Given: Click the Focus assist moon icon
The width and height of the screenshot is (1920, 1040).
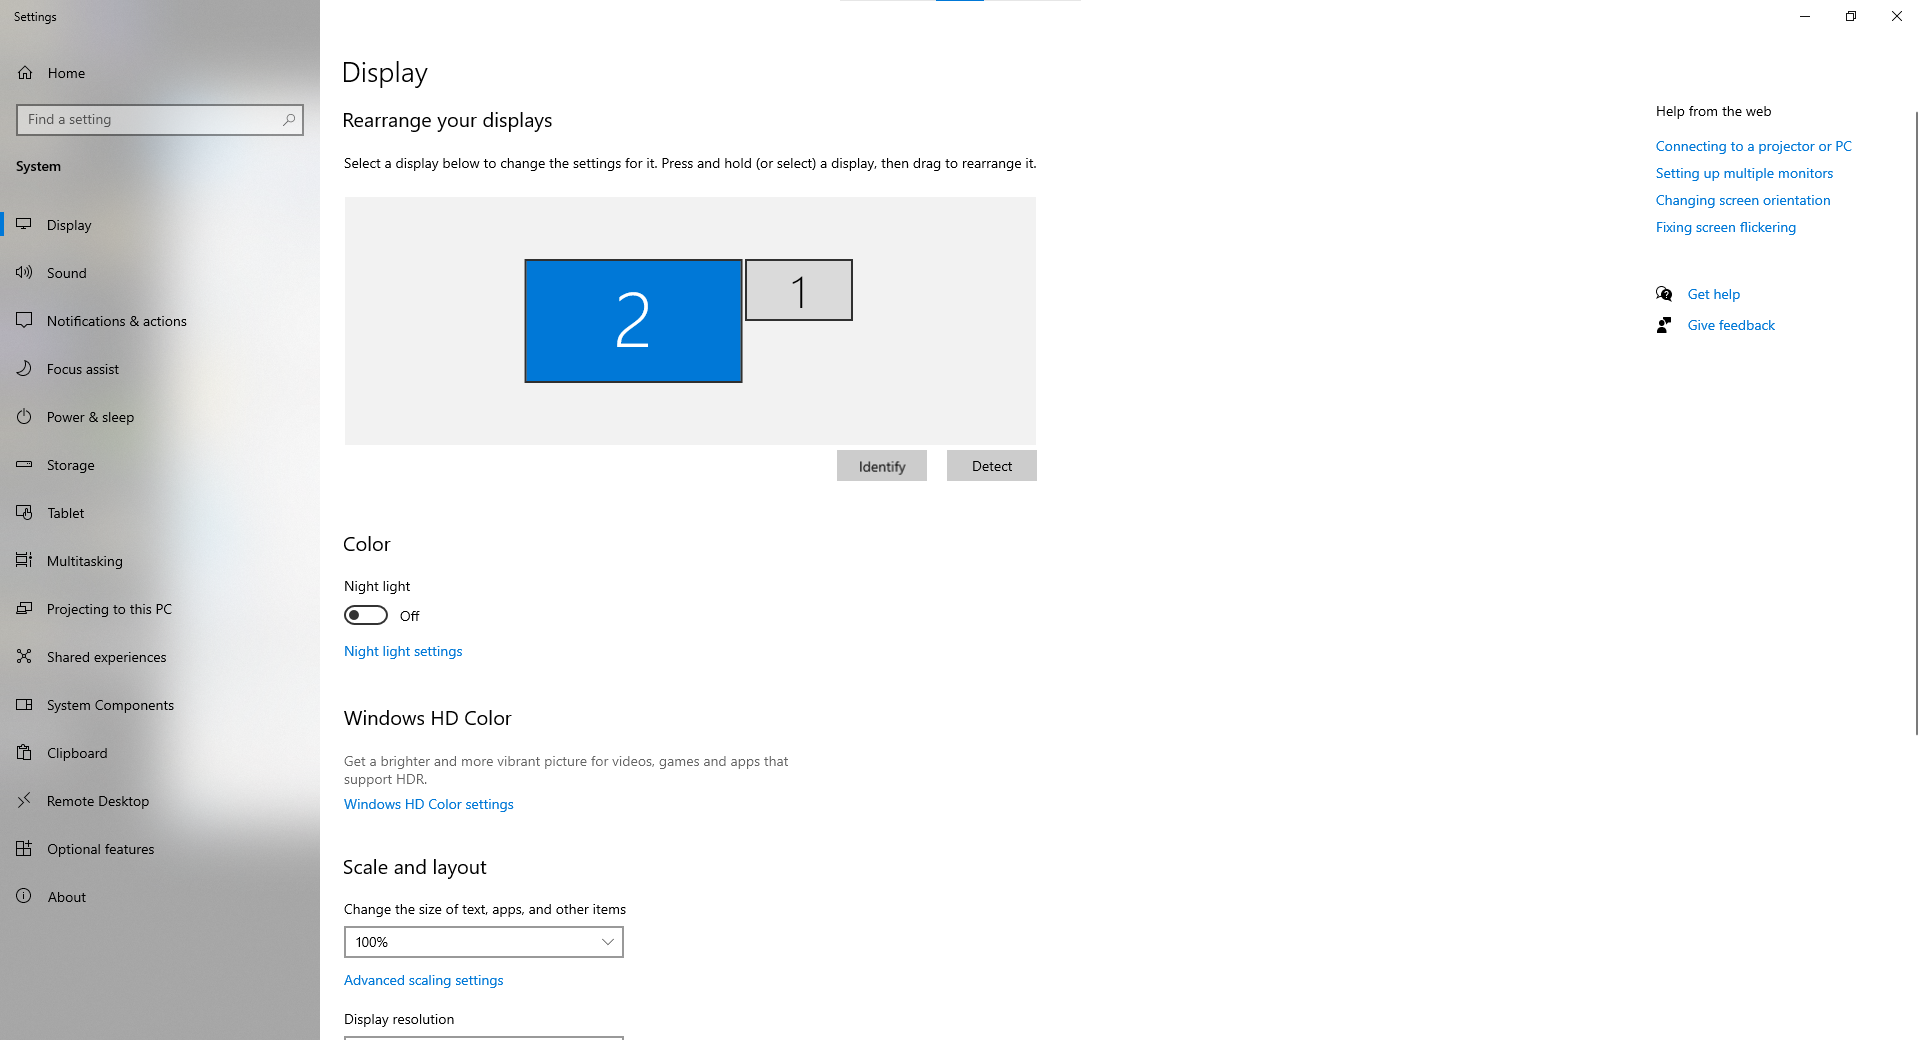Looking at the screenshot, I should tap(25, 369).
